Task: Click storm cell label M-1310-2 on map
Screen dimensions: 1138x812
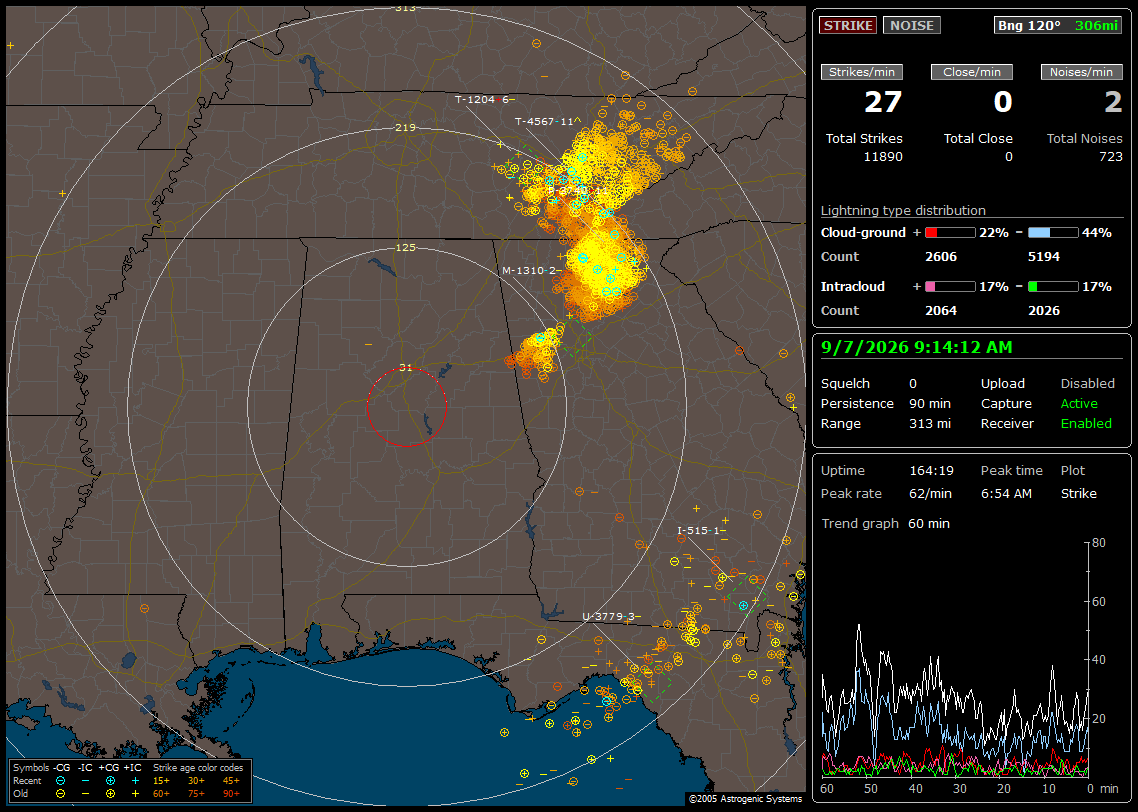Action: coord(531,270)
